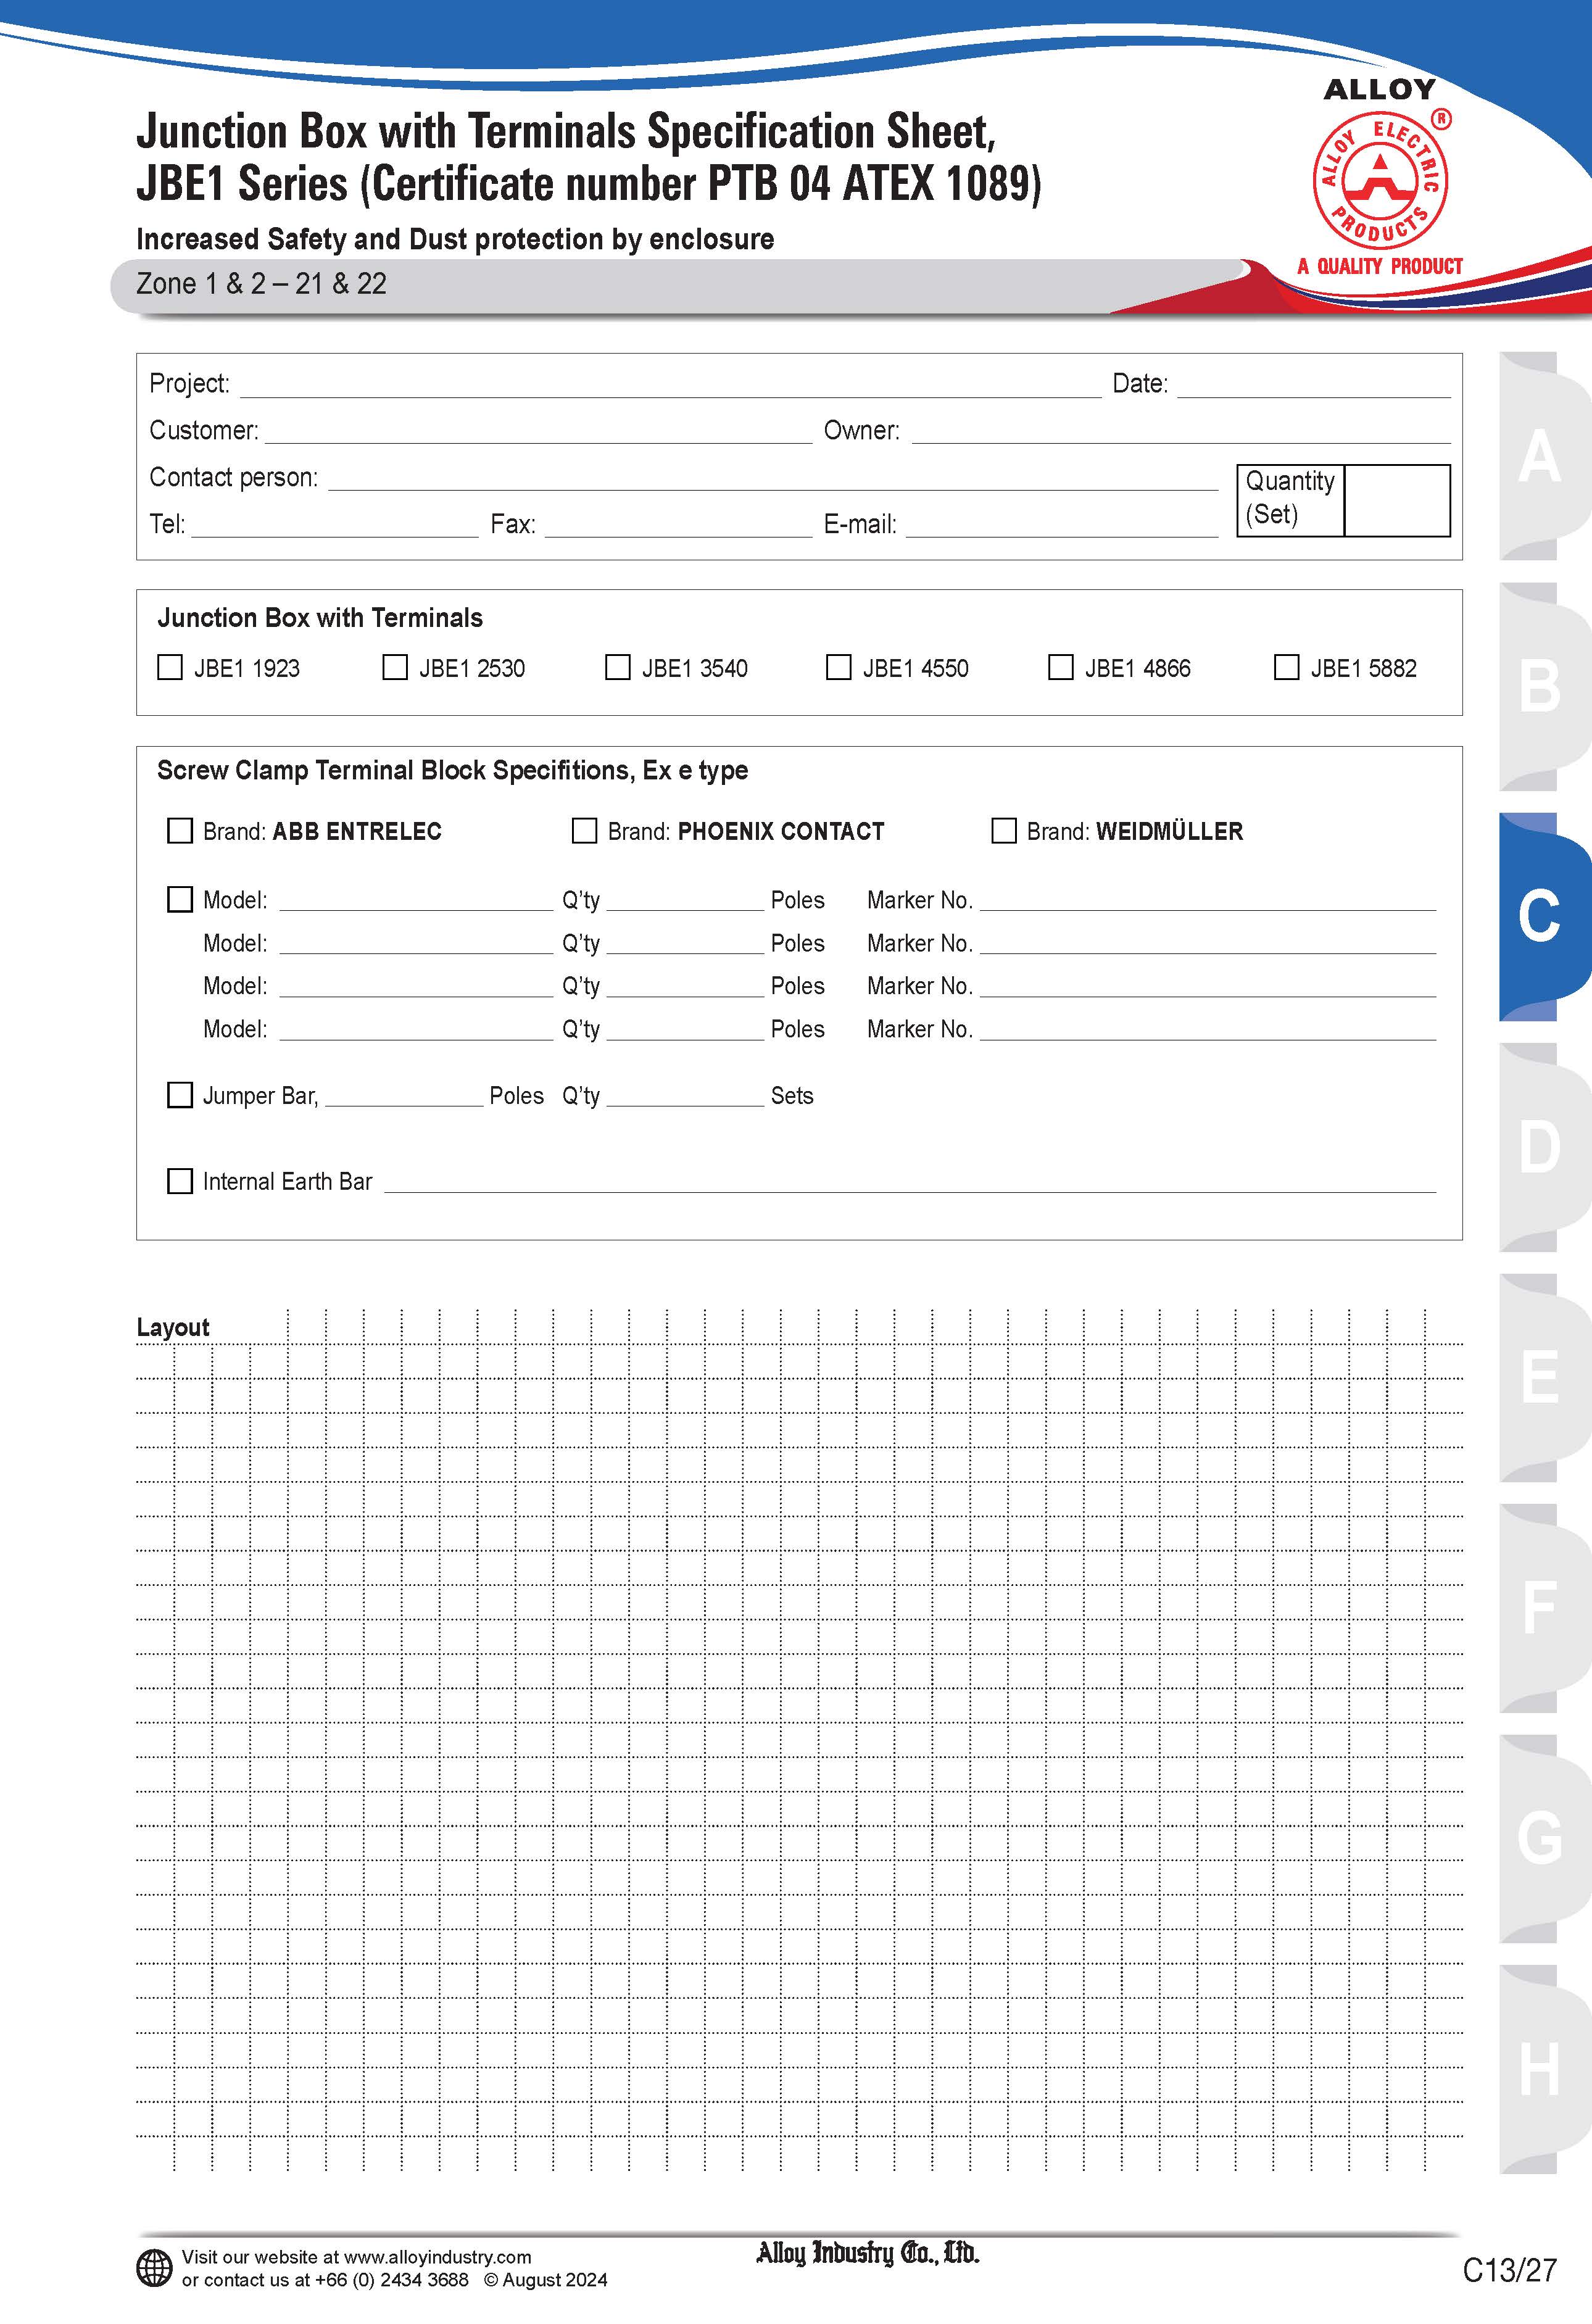
Task: Click the Layout heading
Action: (173, 1327)
